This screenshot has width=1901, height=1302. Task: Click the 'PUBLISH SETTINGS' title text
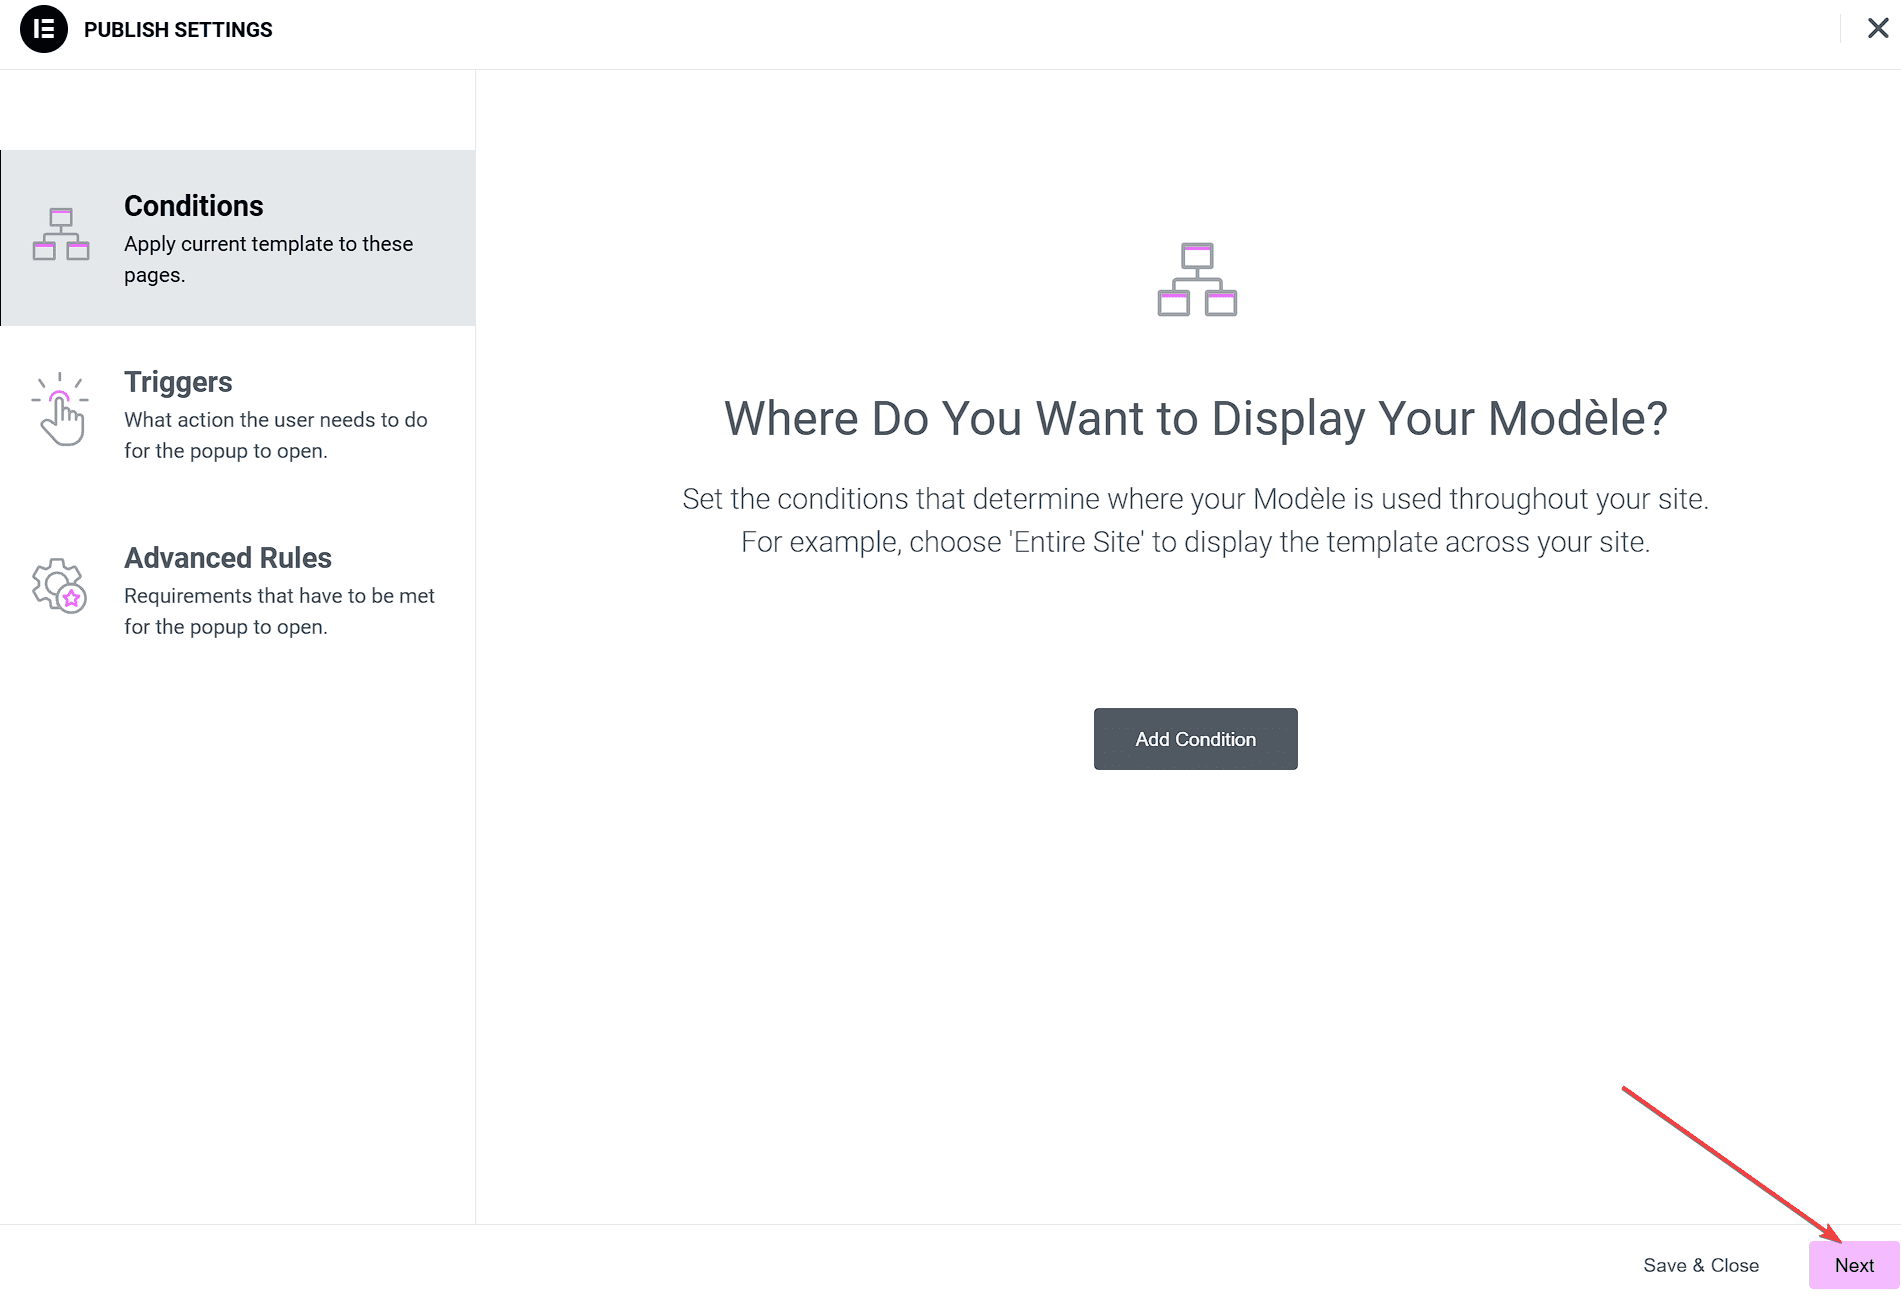[178, 30]
